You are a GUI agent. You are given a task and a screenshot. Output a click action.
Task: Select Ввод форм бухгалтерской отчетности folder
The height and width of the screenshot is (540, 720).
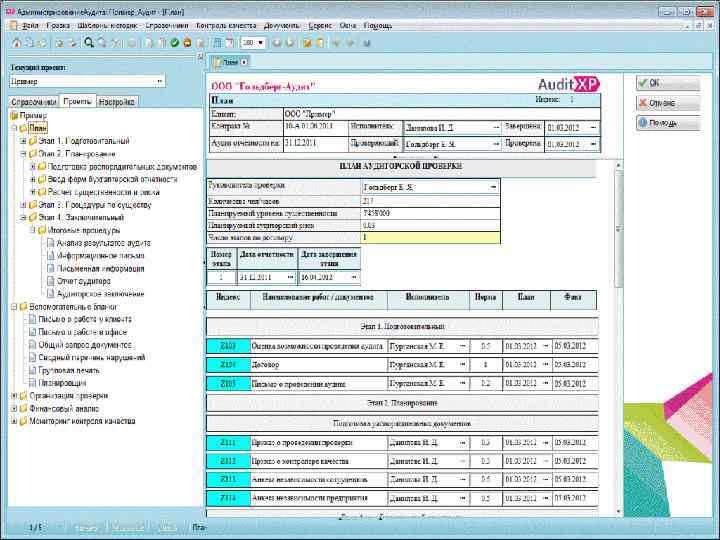click(x=112, y=179)
